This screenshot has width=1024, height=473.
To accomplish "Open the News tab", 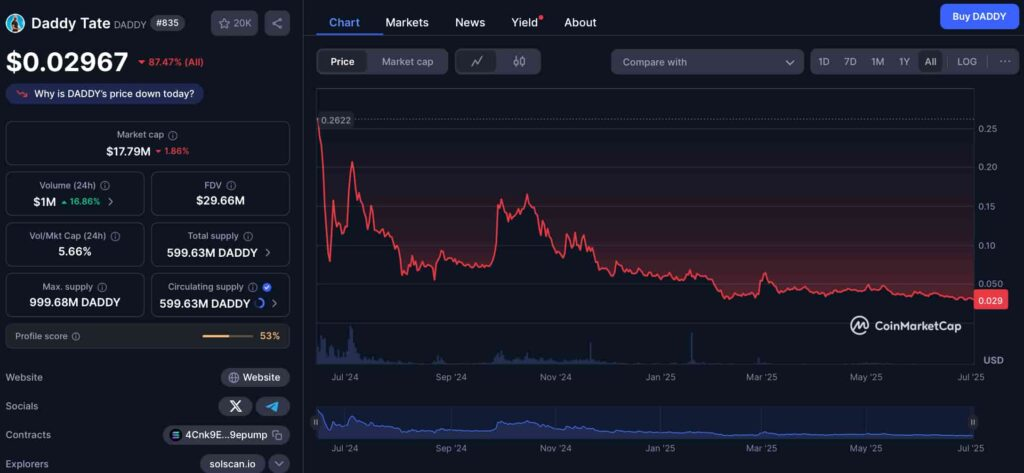I will (470, 22).
